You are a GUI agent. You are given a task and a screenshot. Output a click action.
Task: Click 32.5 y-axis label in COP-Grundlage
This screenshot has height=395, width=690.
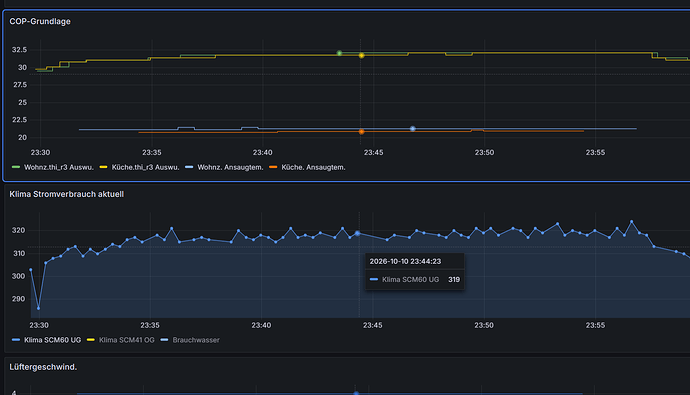[19, 50]
